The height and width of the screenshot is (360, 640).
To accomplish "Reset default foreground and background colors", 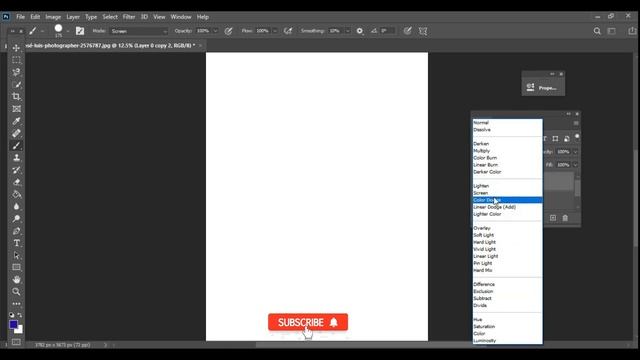I will pyautogui.click(x=12, y=315).
